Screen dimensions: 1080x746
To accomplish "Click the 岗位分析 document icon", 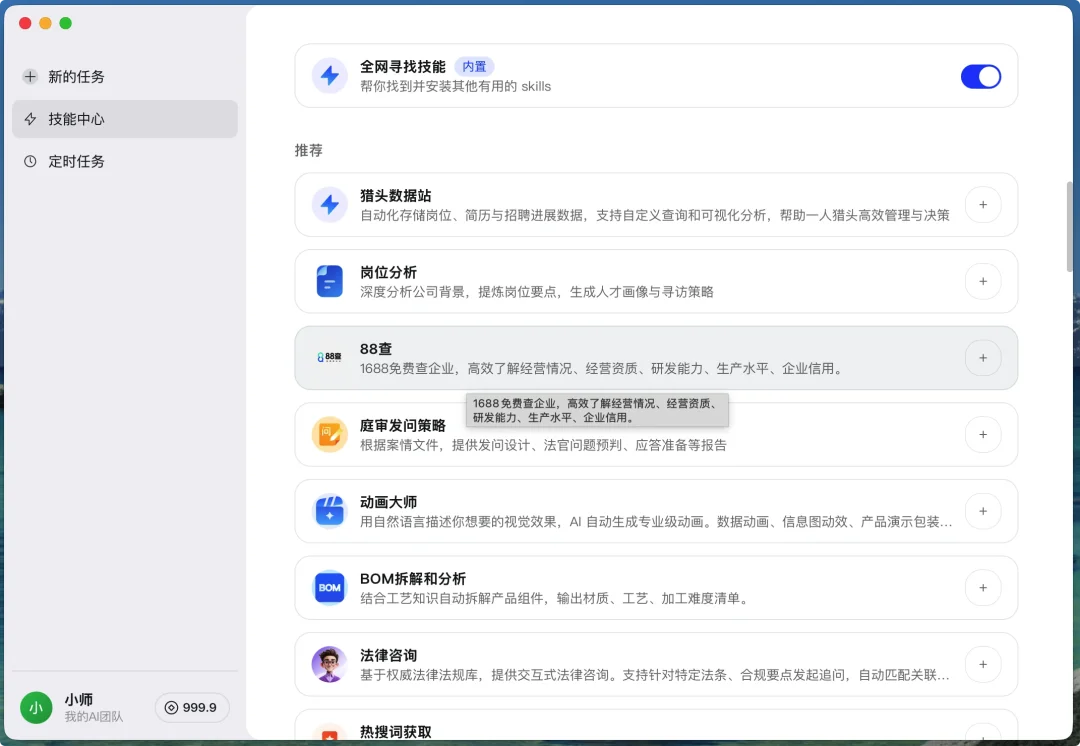I will click(330, 281).
